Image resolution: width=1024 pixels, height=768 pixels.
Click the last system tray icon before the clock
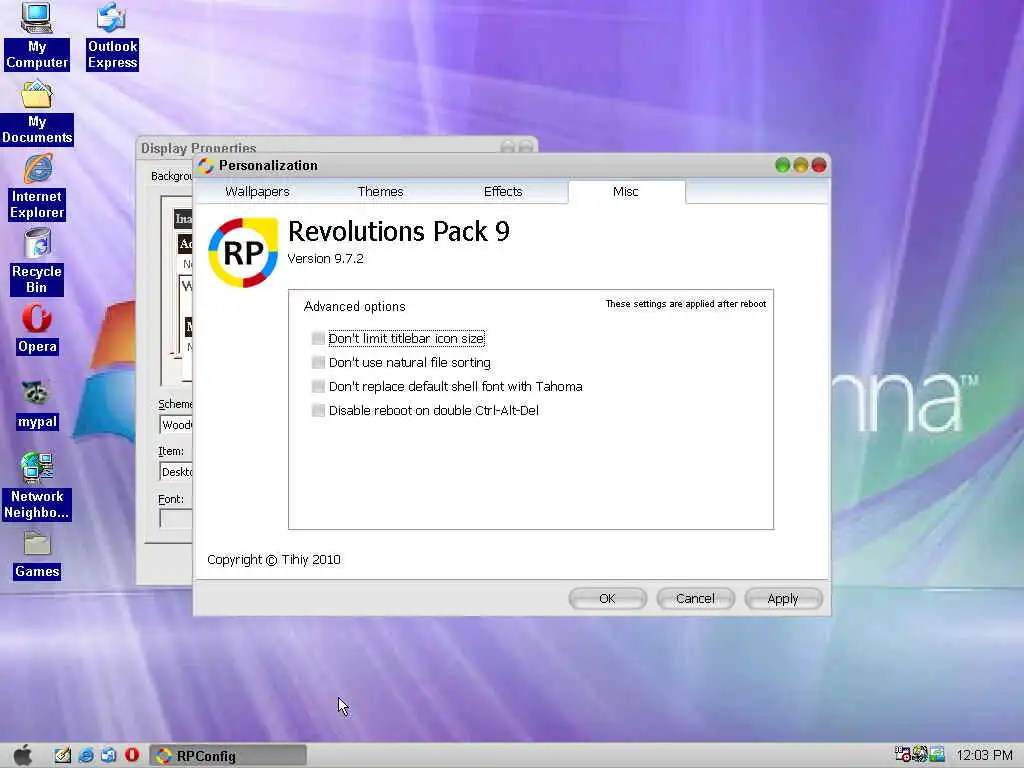click(937, 754)
